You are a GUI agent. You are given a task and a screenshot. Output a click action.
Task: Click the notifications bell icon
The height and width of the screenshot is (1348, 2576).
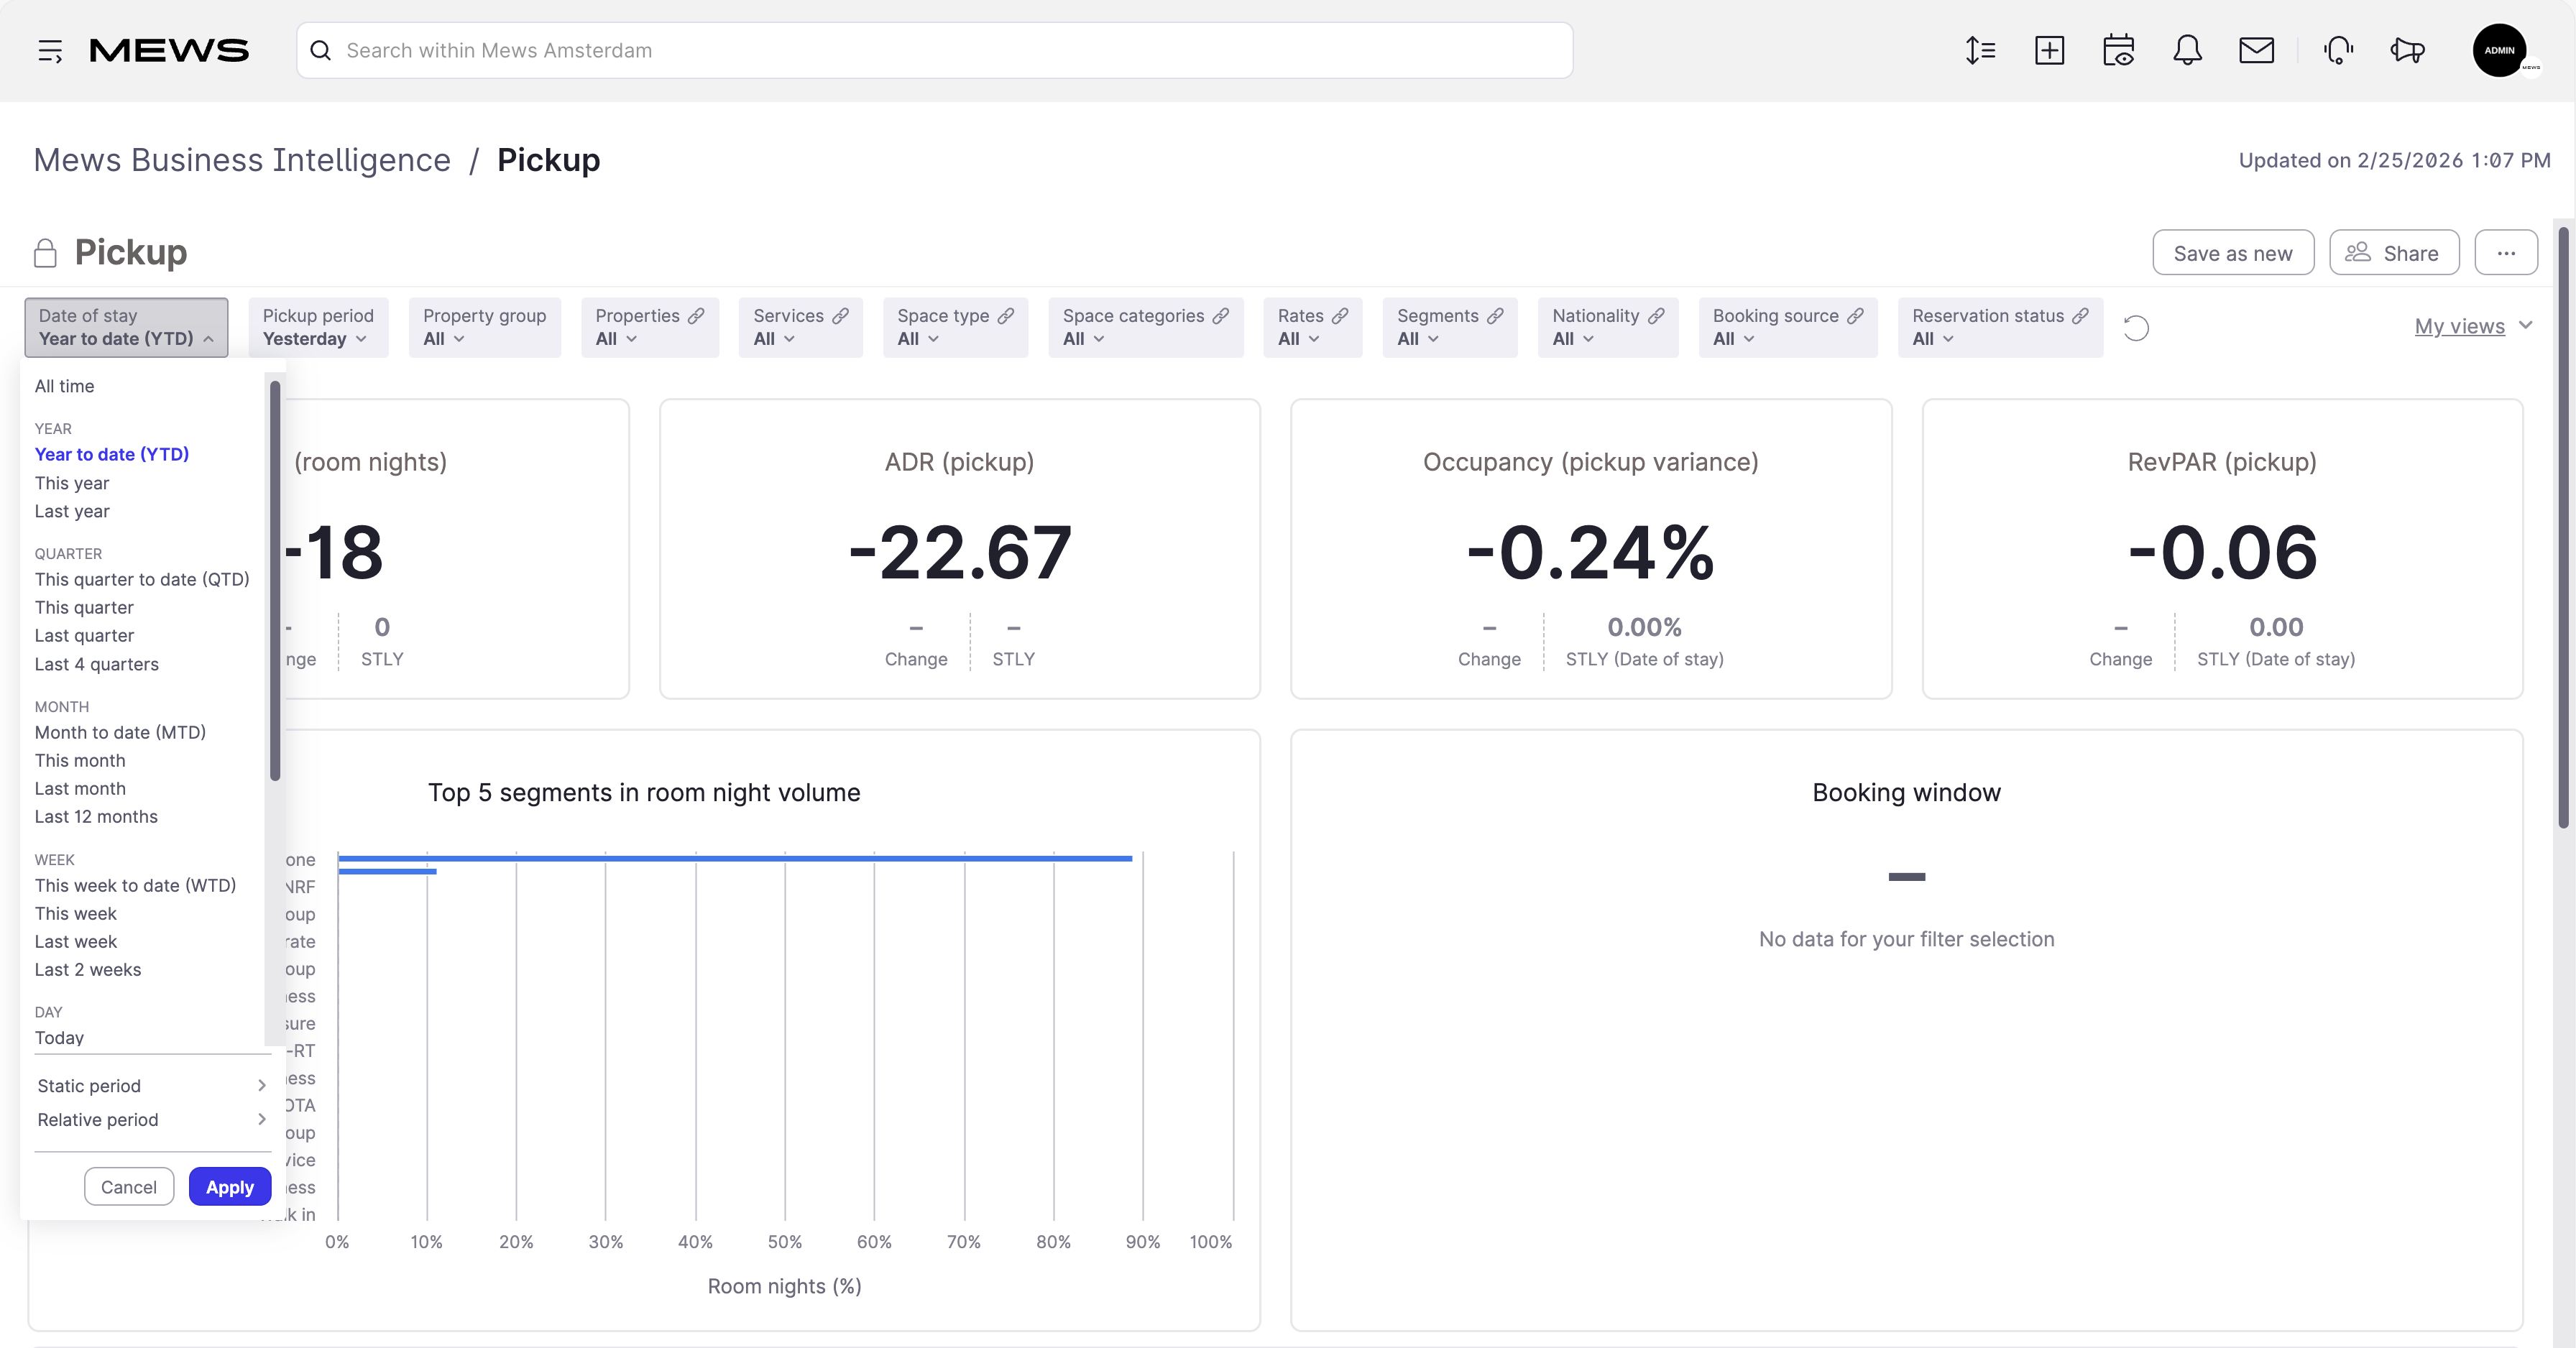click(2187, 50)
